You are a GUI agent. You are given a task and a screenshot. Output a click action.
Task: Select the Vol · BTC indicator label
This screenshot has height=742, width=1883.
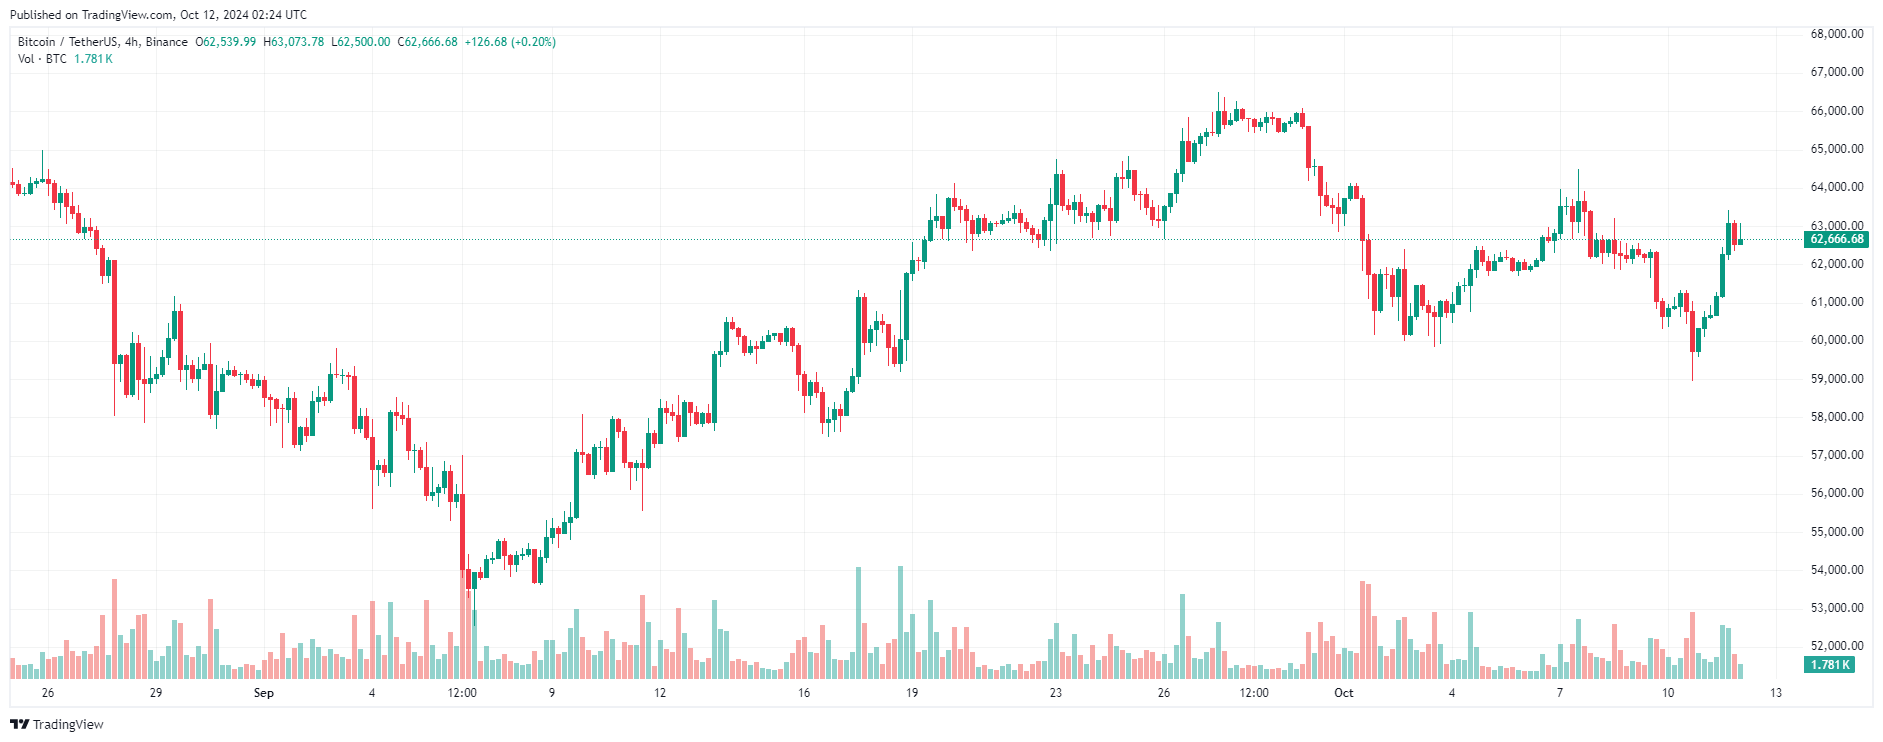point(42,59)
